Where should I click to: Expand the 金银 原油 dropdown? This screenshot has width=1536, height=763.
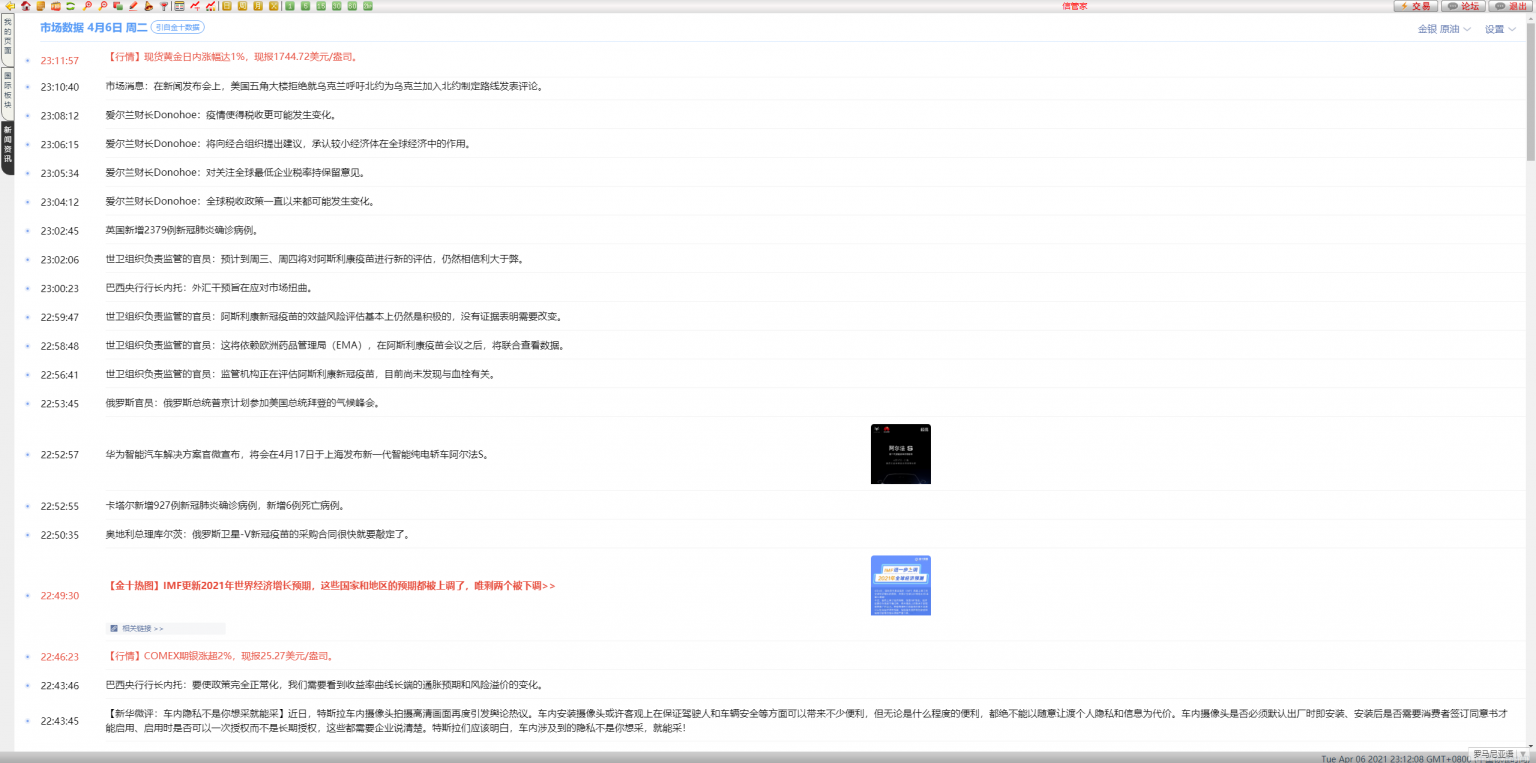[x=1443, y=29]
